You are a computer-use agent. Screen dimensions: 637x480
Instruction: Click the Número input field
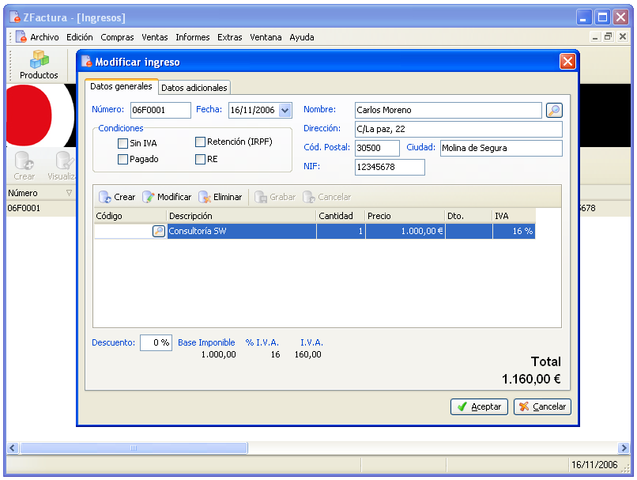coord(160,110)
